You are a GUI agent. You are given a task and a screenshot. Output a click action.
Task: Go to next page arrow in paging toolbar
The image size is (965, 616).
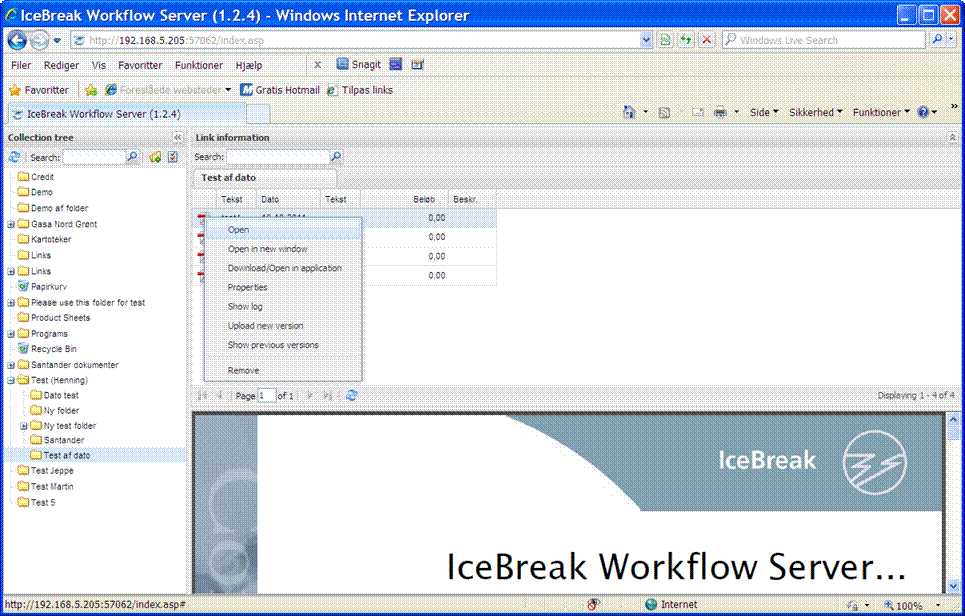click(x=310, y=396)
